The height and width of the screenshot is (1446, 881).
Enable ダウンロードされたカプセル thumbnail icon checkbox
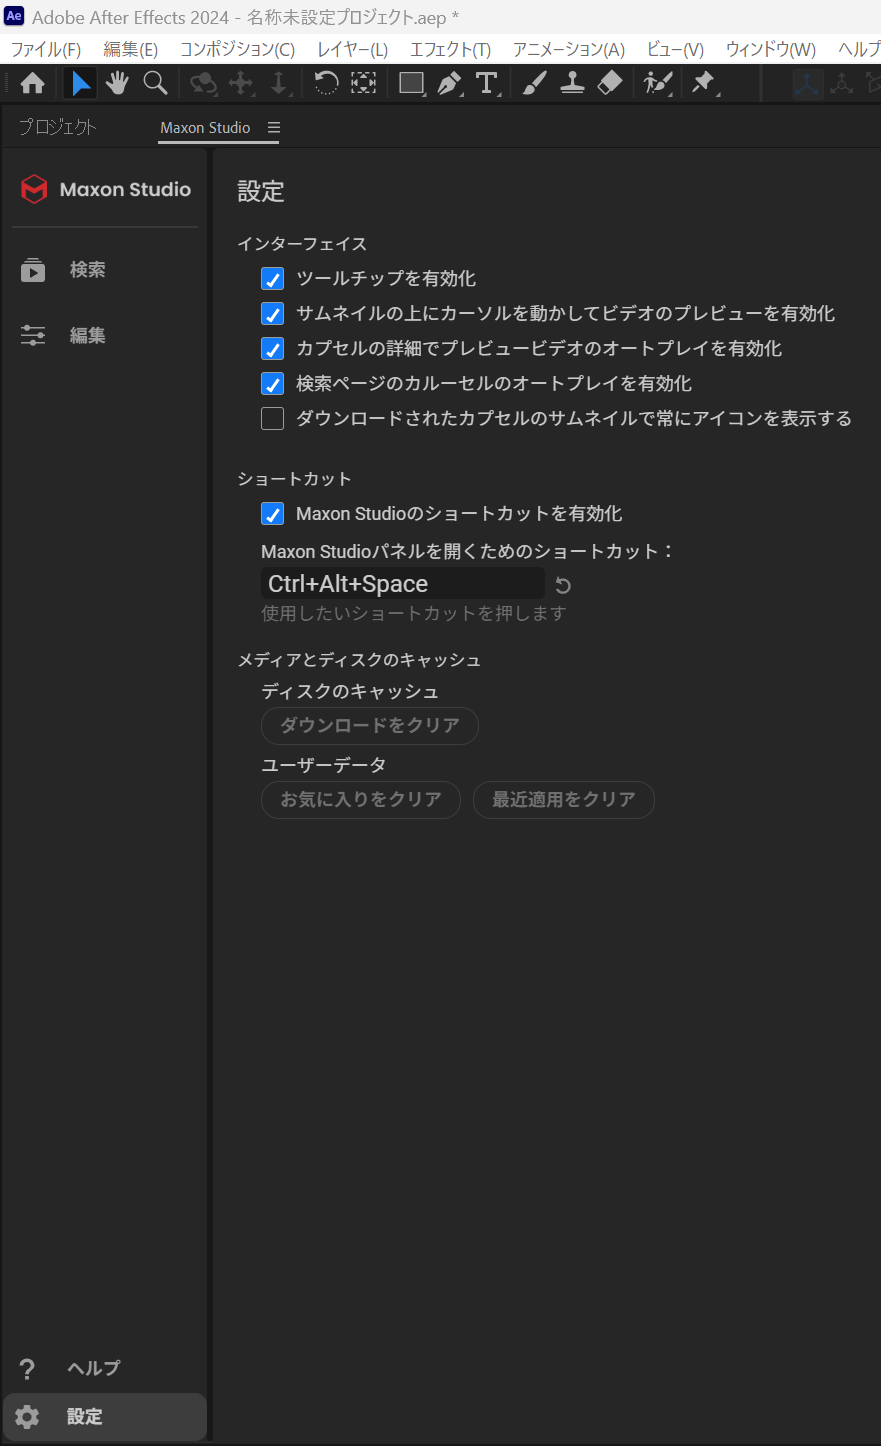coord(273,419)
